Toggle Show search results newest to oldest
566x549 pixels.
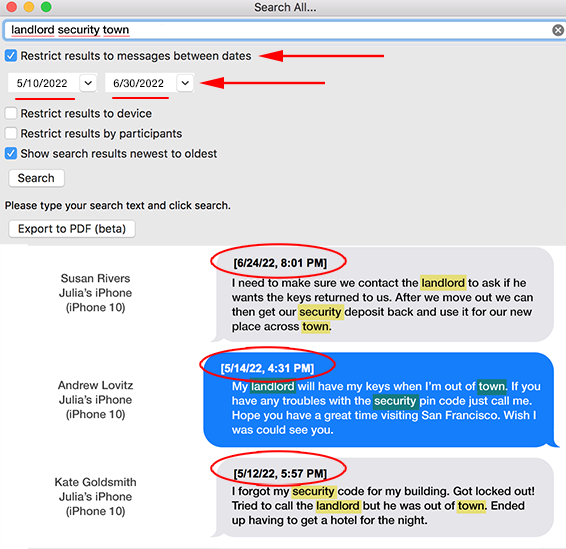pos(11,153)
